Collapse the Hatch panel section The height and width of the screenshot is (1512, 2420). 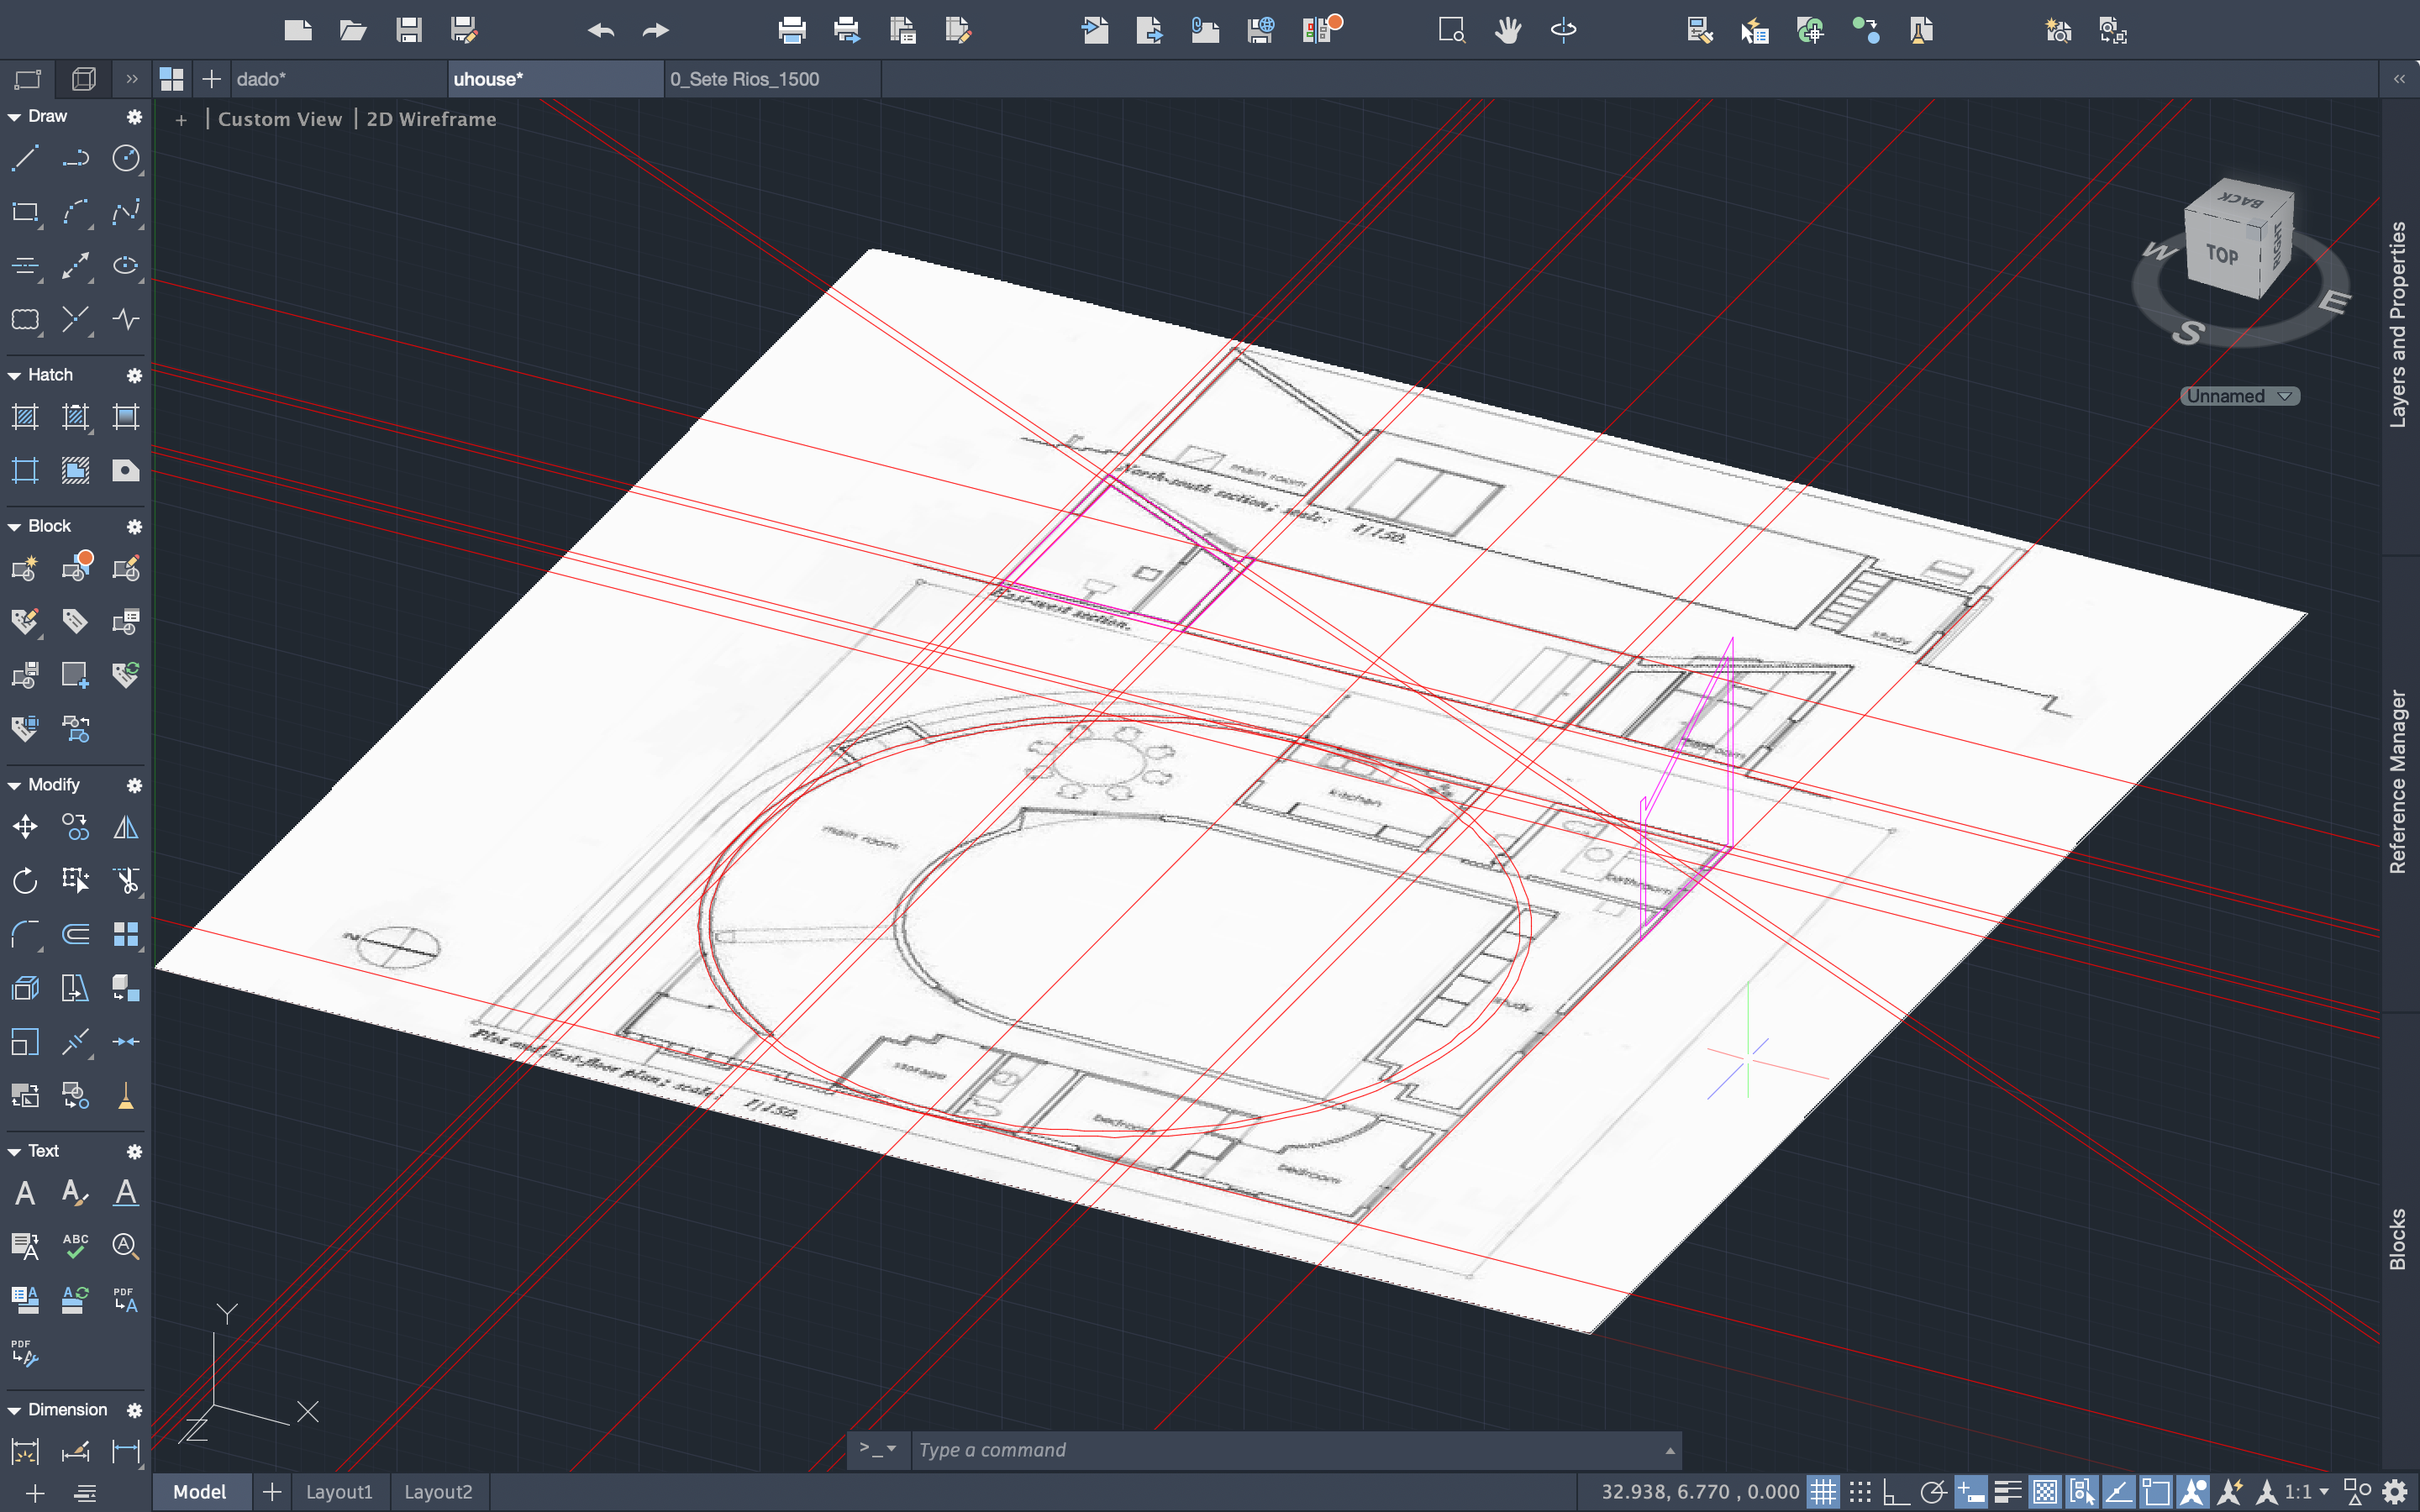pyautogui.click(x=14, y=375)
